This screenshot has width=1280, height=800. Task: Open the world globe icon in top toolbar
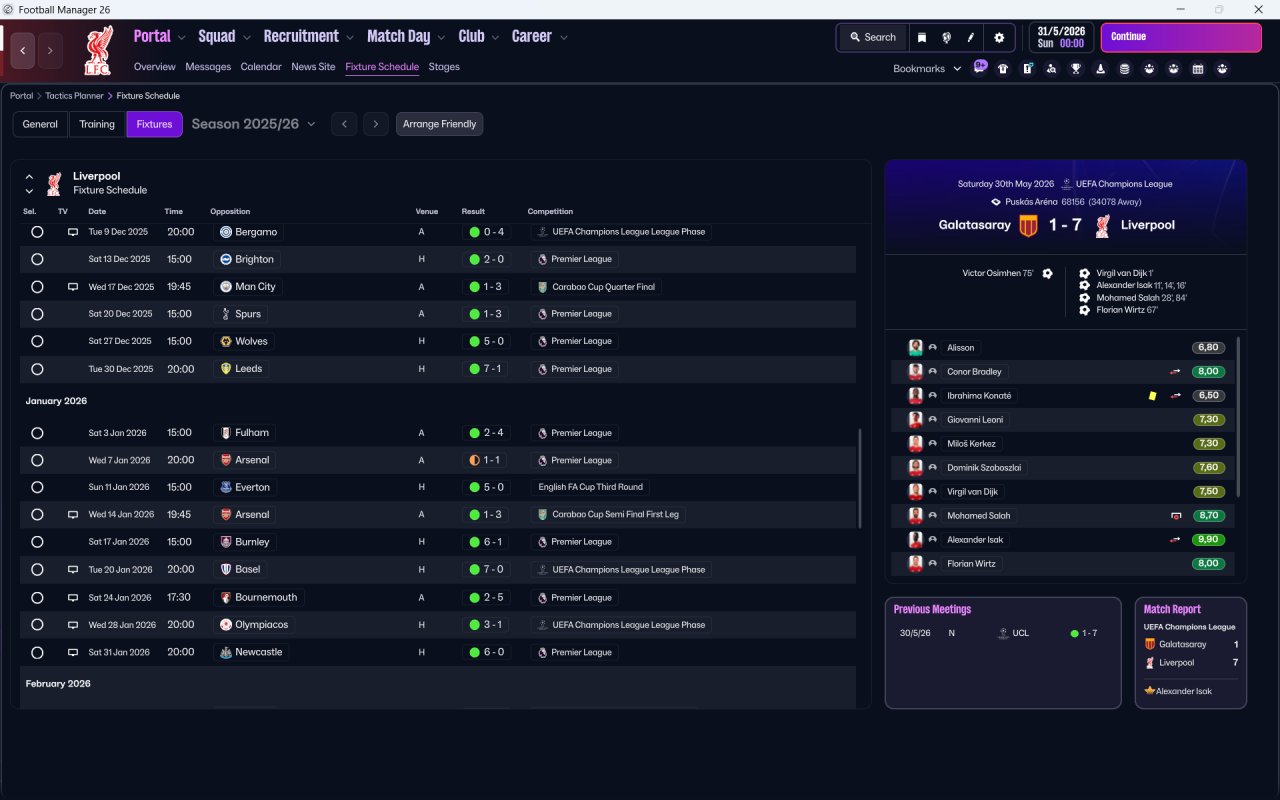coord(946,37)
